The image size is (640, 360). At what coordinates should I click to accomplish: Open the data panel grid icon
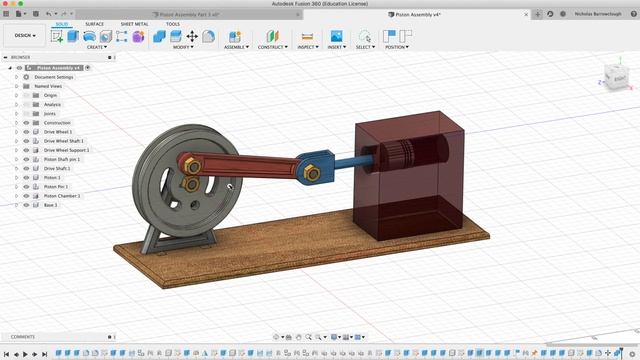pyautogui.click(x=6, y=14)
